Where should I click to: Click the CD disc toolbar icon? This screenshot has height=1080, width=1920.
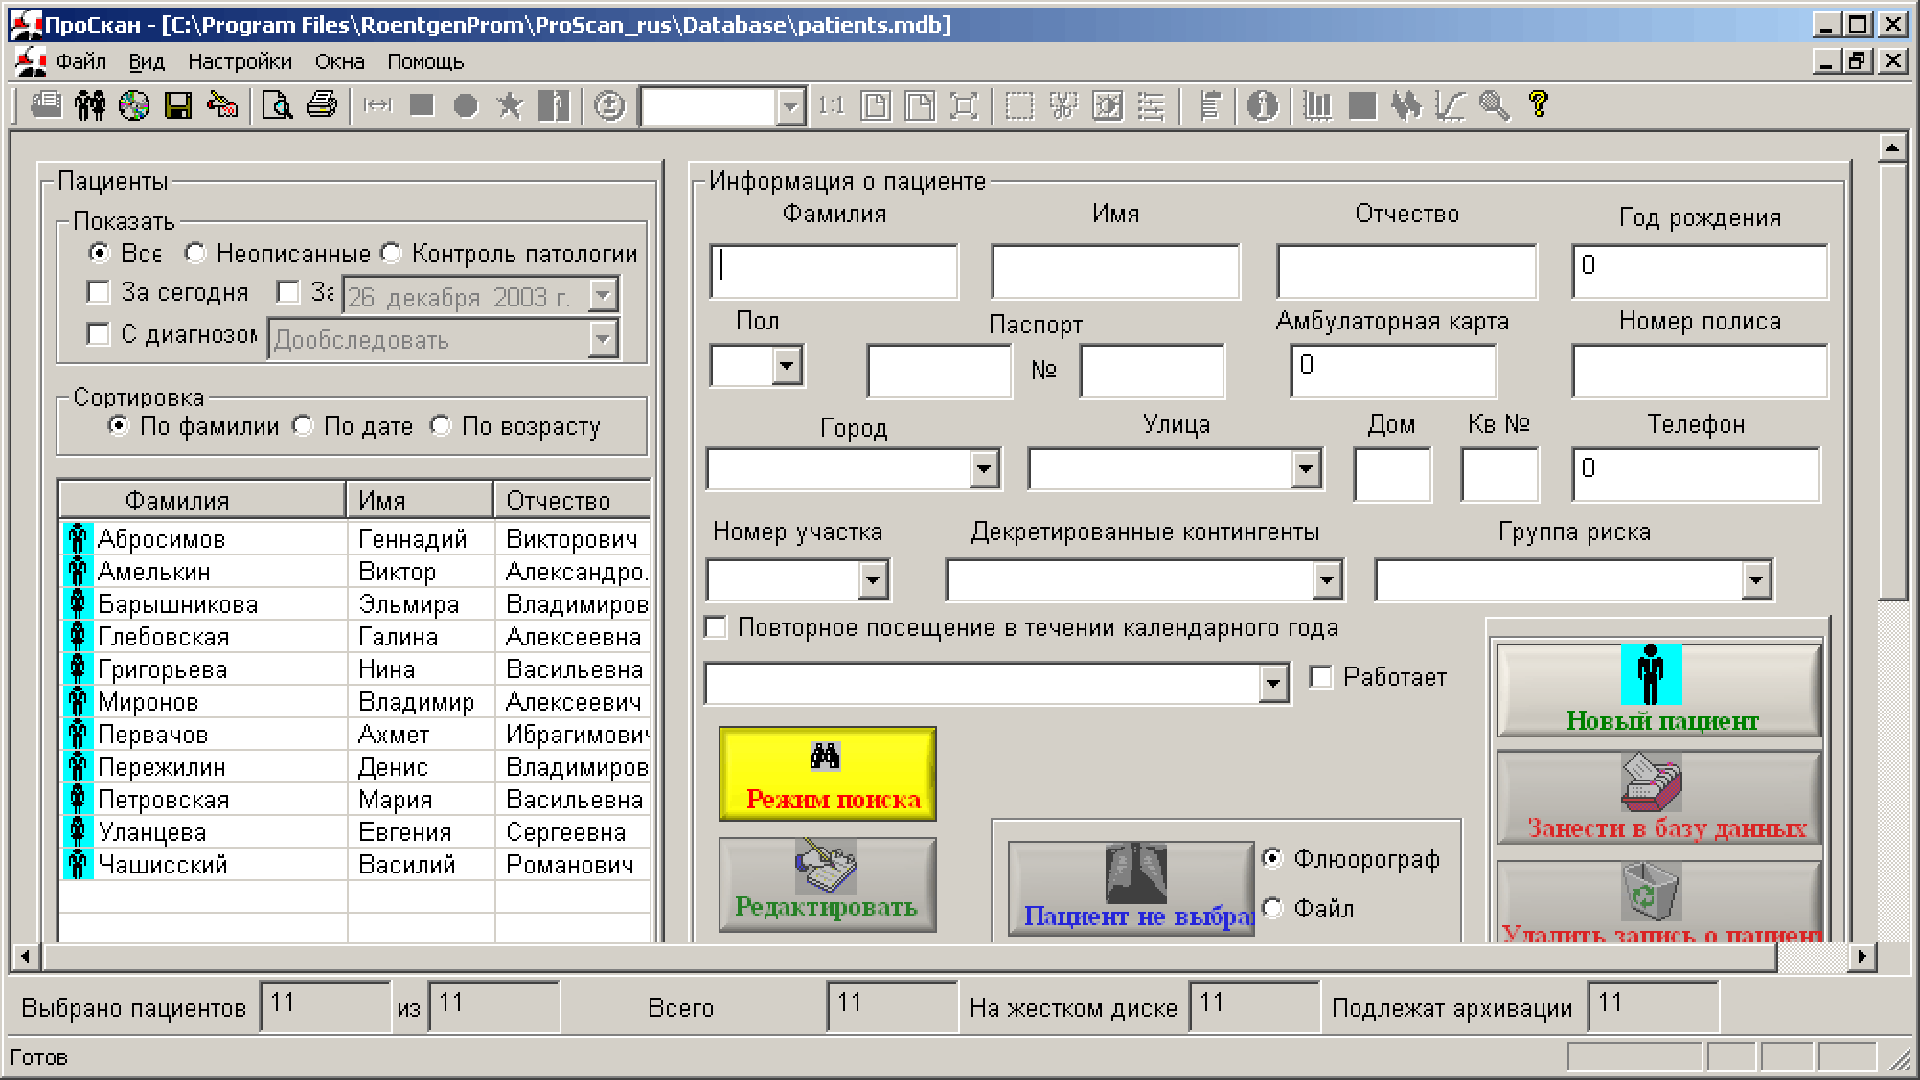[134, 105]
